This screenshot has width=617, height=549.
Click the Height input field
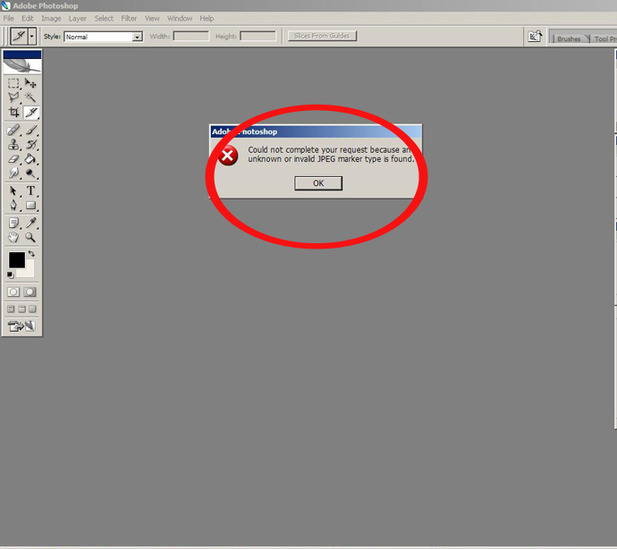(258, 36)
